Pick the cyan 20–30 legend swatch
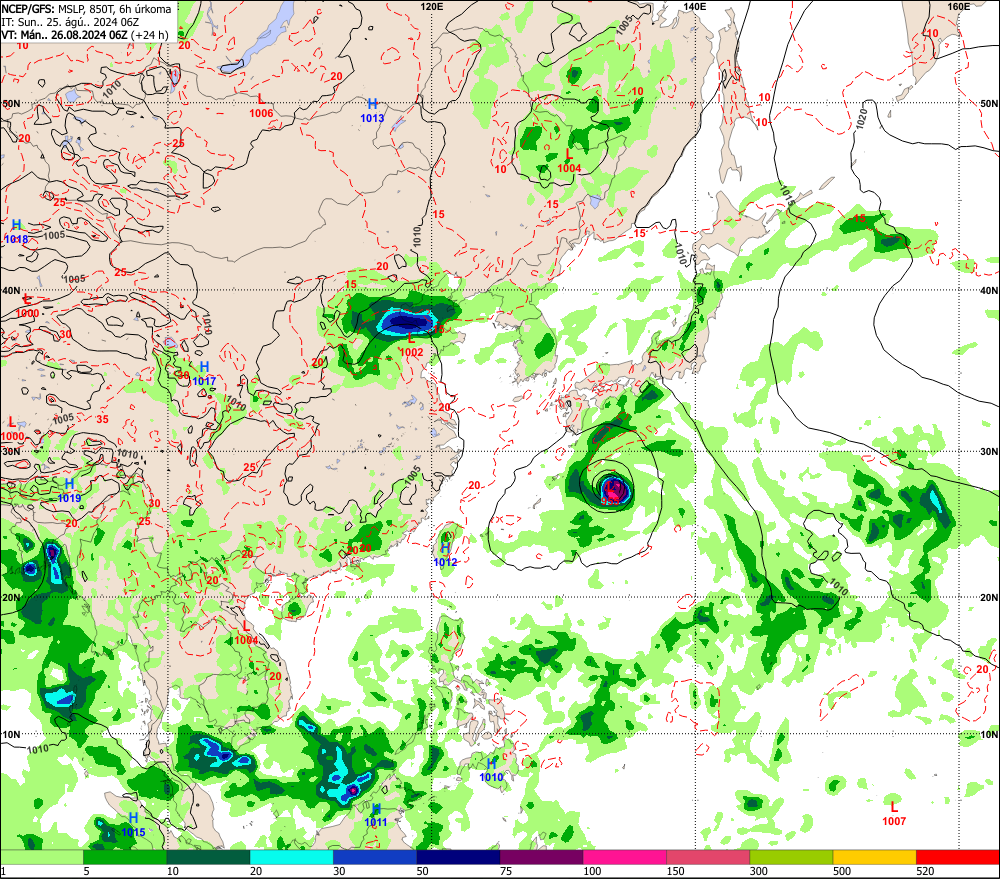Viewport: 1000px width, 879px height. (291, 857)
